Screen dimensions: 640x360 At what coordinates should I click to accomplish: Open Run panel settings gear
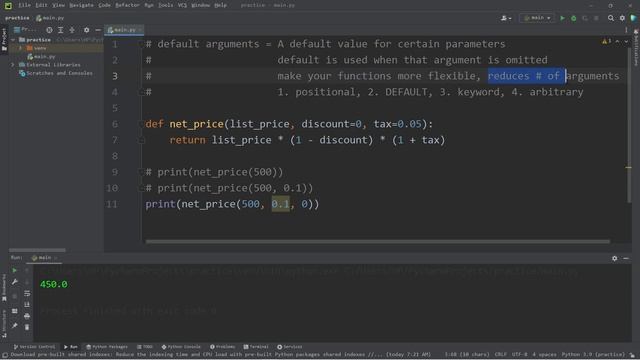pyautogui.click(x=614, y=258)
